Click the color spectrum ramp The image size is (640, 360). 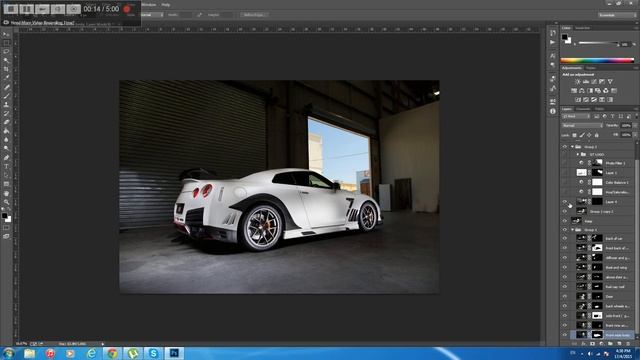(597, 60)
